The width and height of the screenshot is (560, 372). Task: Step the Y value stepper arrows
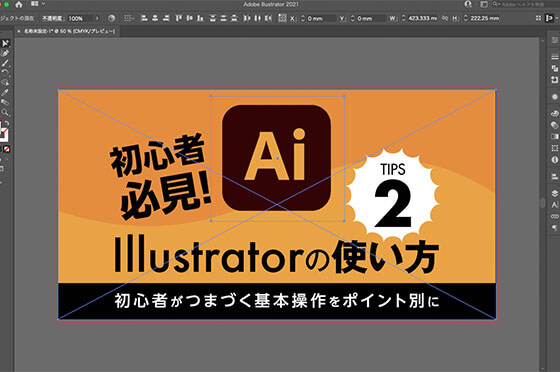pos(353,18)
